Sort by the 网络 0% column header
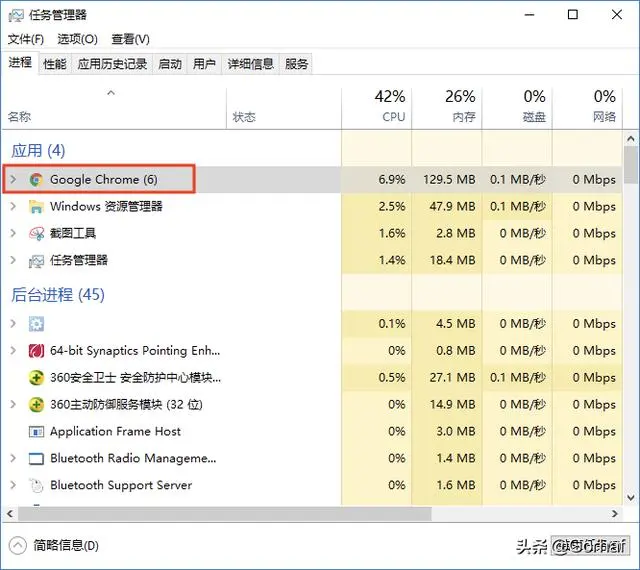 click(x=587, y=108)
